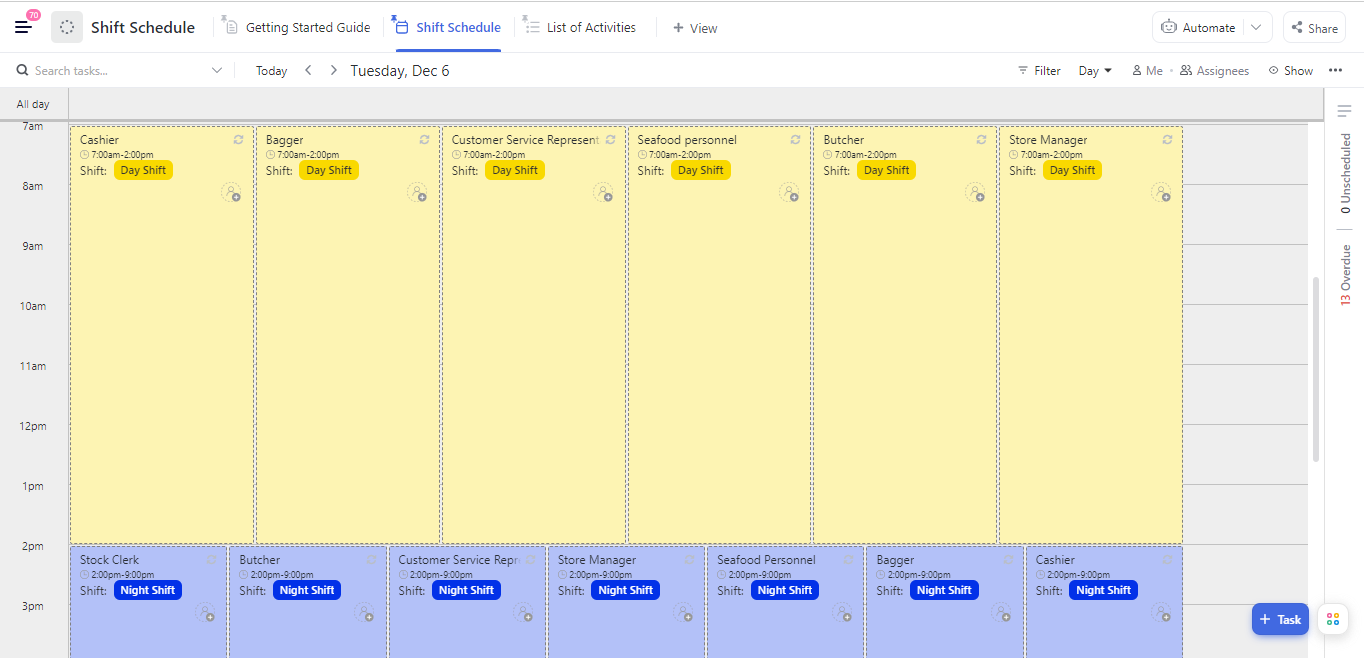Open the Automate dropdown arrow
The width and height of the screenshot is (1364, 658).
1256,28
